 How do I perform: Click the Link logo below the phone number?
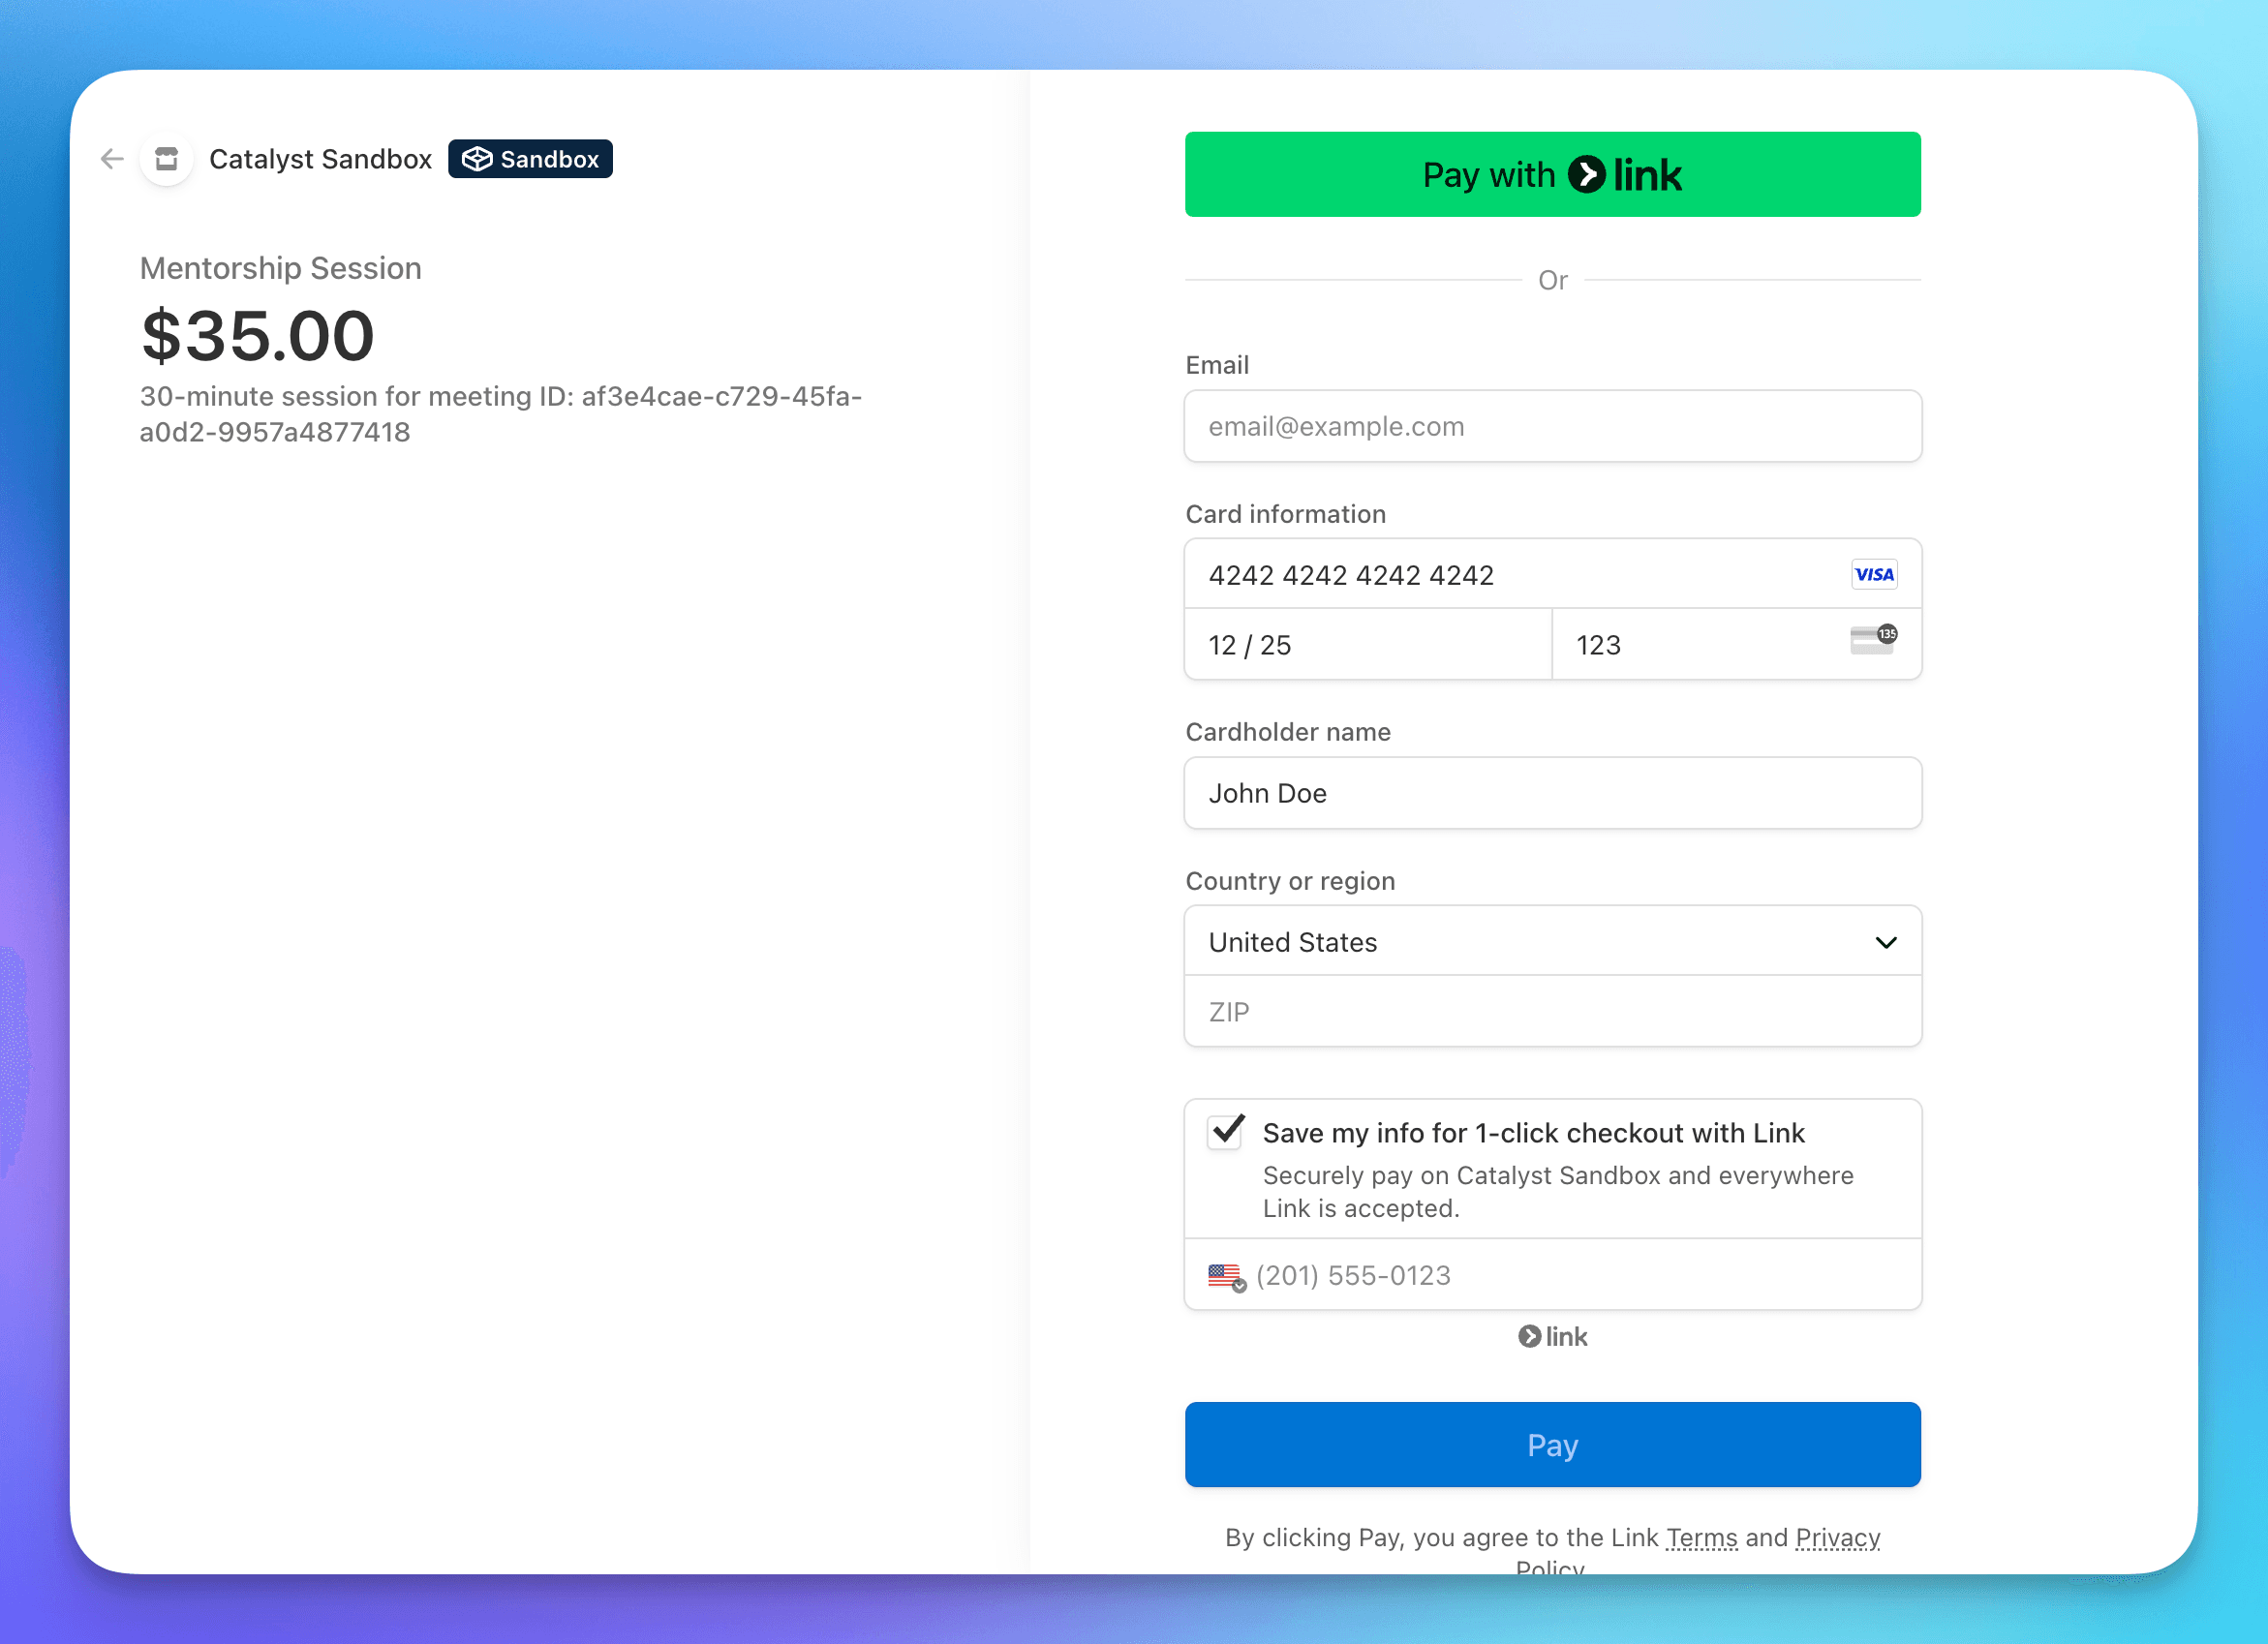[1552, 1336]
